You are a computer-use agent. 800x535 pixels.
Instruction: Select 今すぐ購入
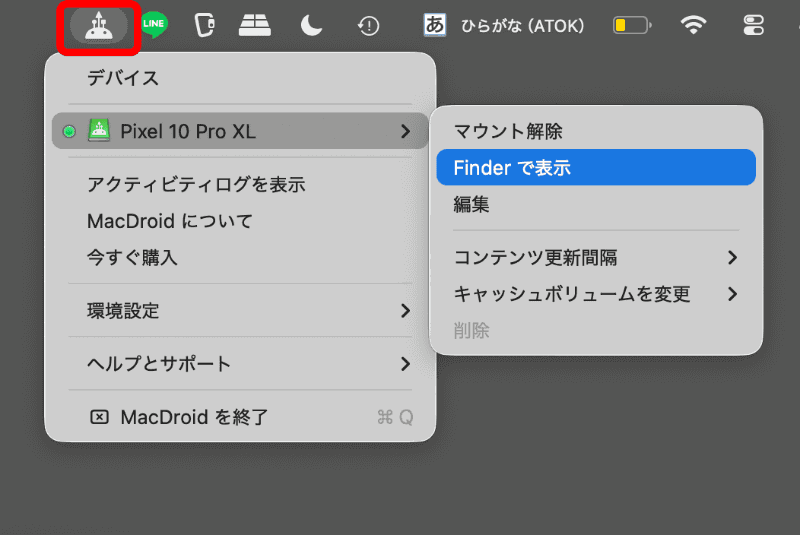click(x=132, y=258)
